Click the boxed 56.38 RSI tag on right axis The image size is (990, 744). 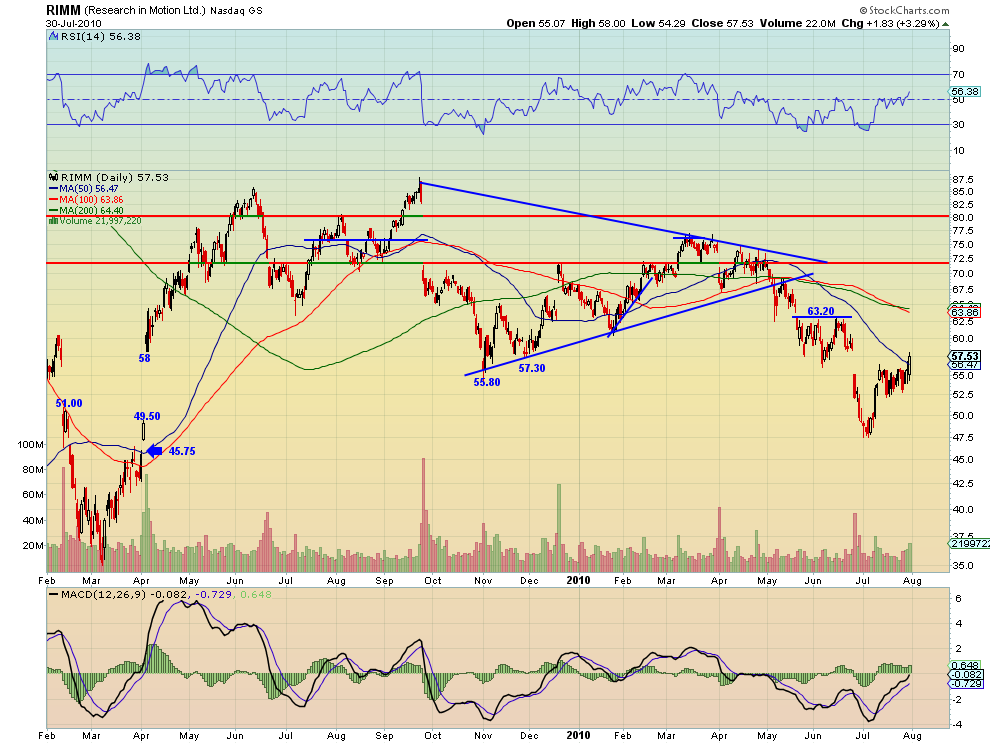pyautogui.click(x=965, y=92)
